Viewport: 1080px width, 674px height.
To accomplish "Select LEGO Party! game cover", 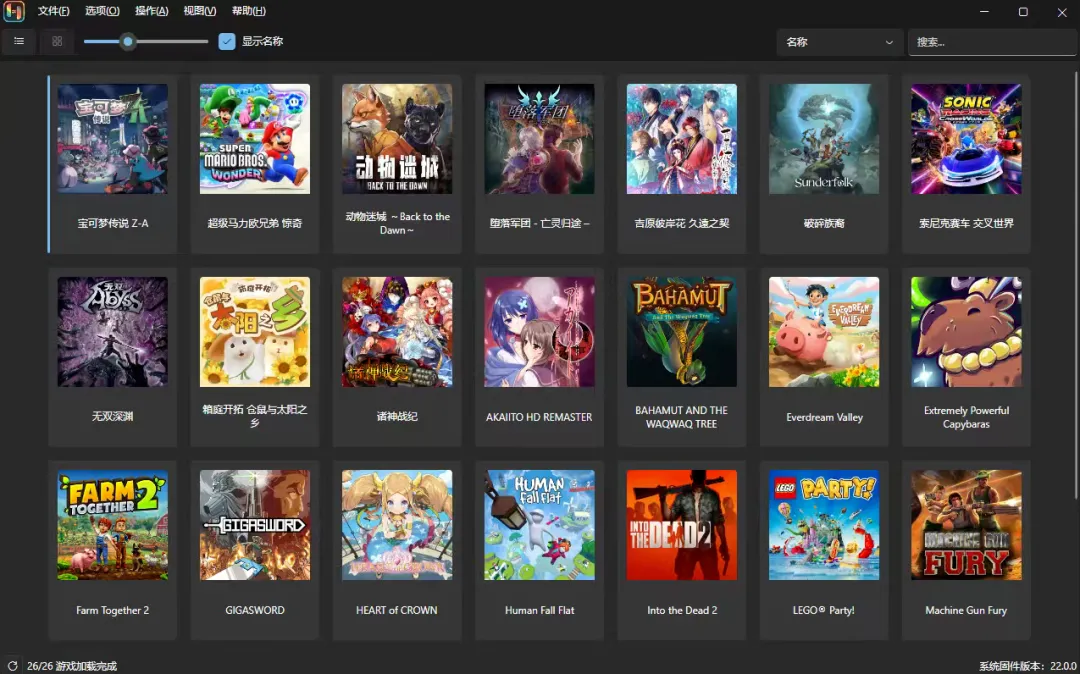I will (x=824, y=525).
